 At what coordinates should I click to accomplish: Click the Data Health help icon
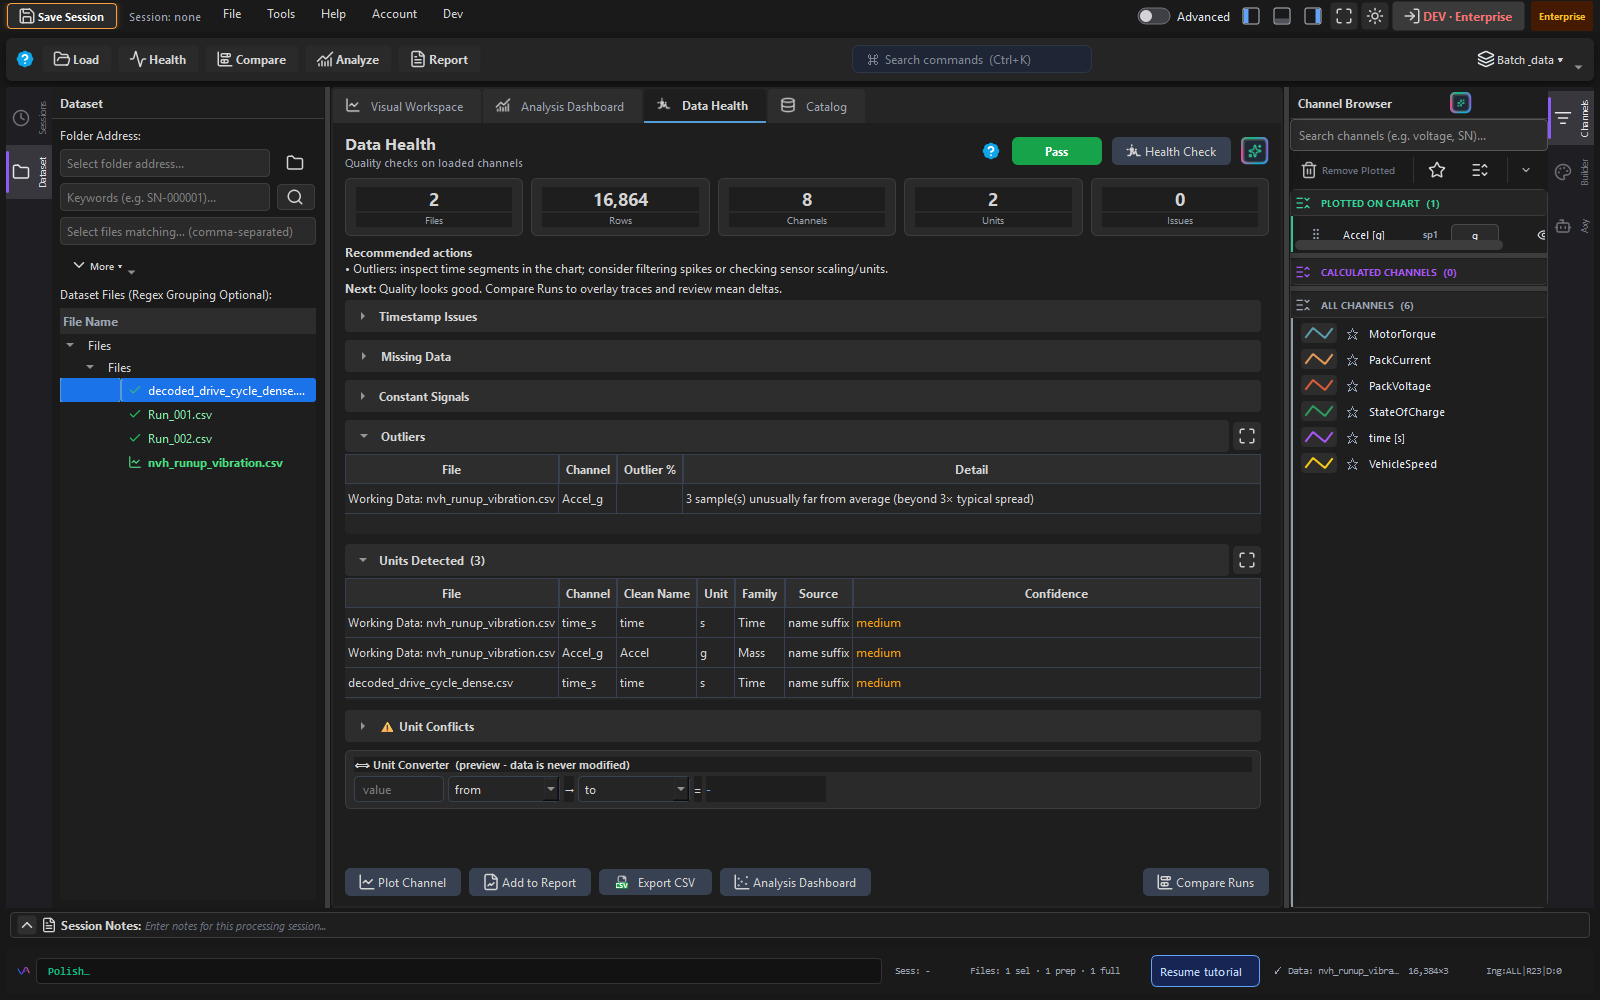coord(991,151)
